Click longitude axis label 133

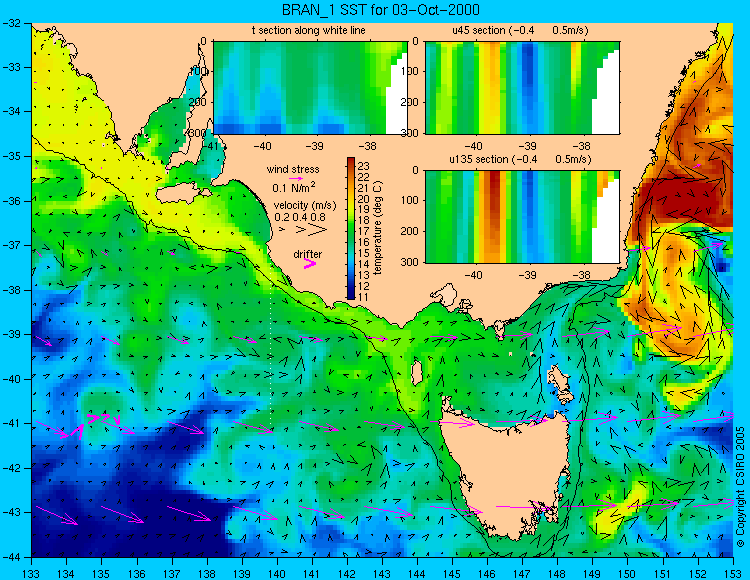pos(31,574)
